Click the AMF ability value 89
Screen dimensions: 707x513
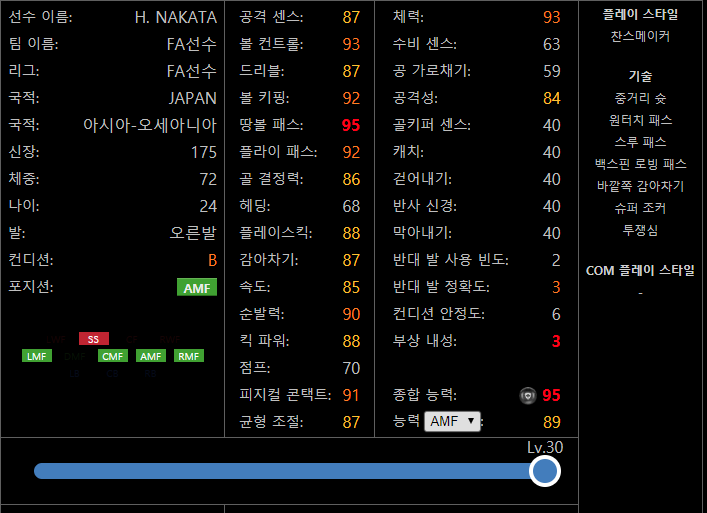pos(551,422)
